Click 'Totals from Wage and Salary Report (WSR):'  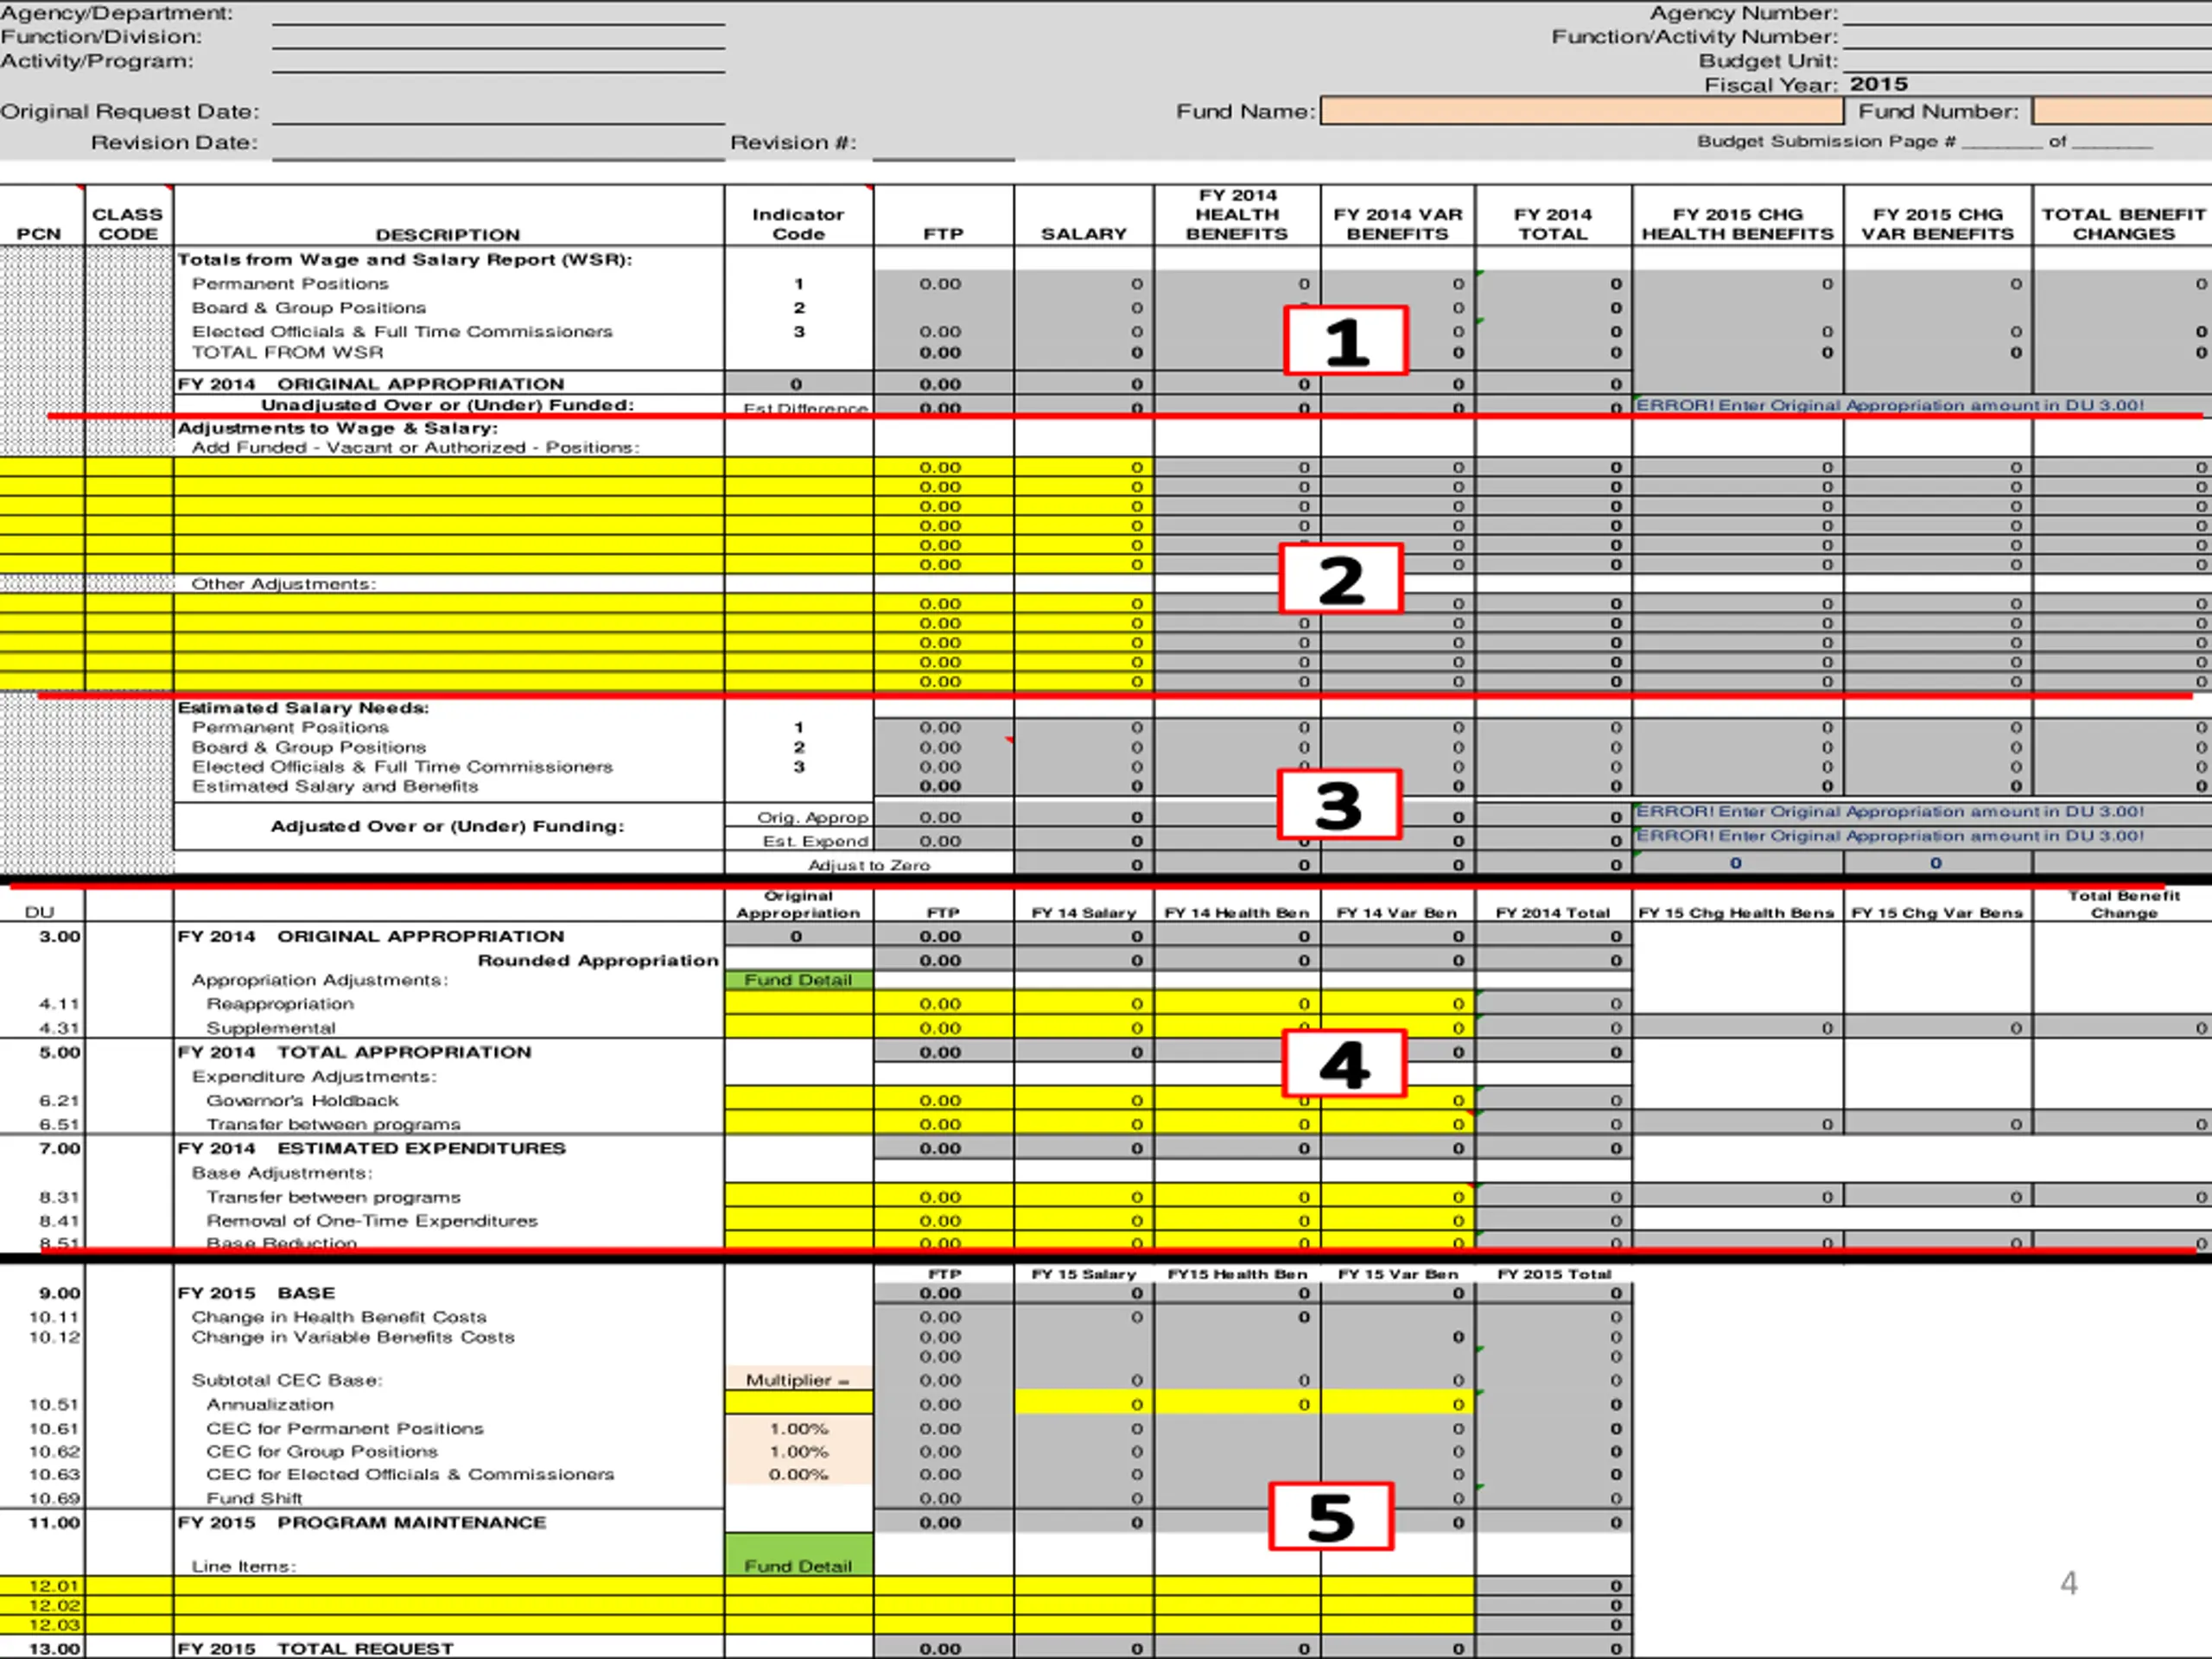click(x=405, y=259)
